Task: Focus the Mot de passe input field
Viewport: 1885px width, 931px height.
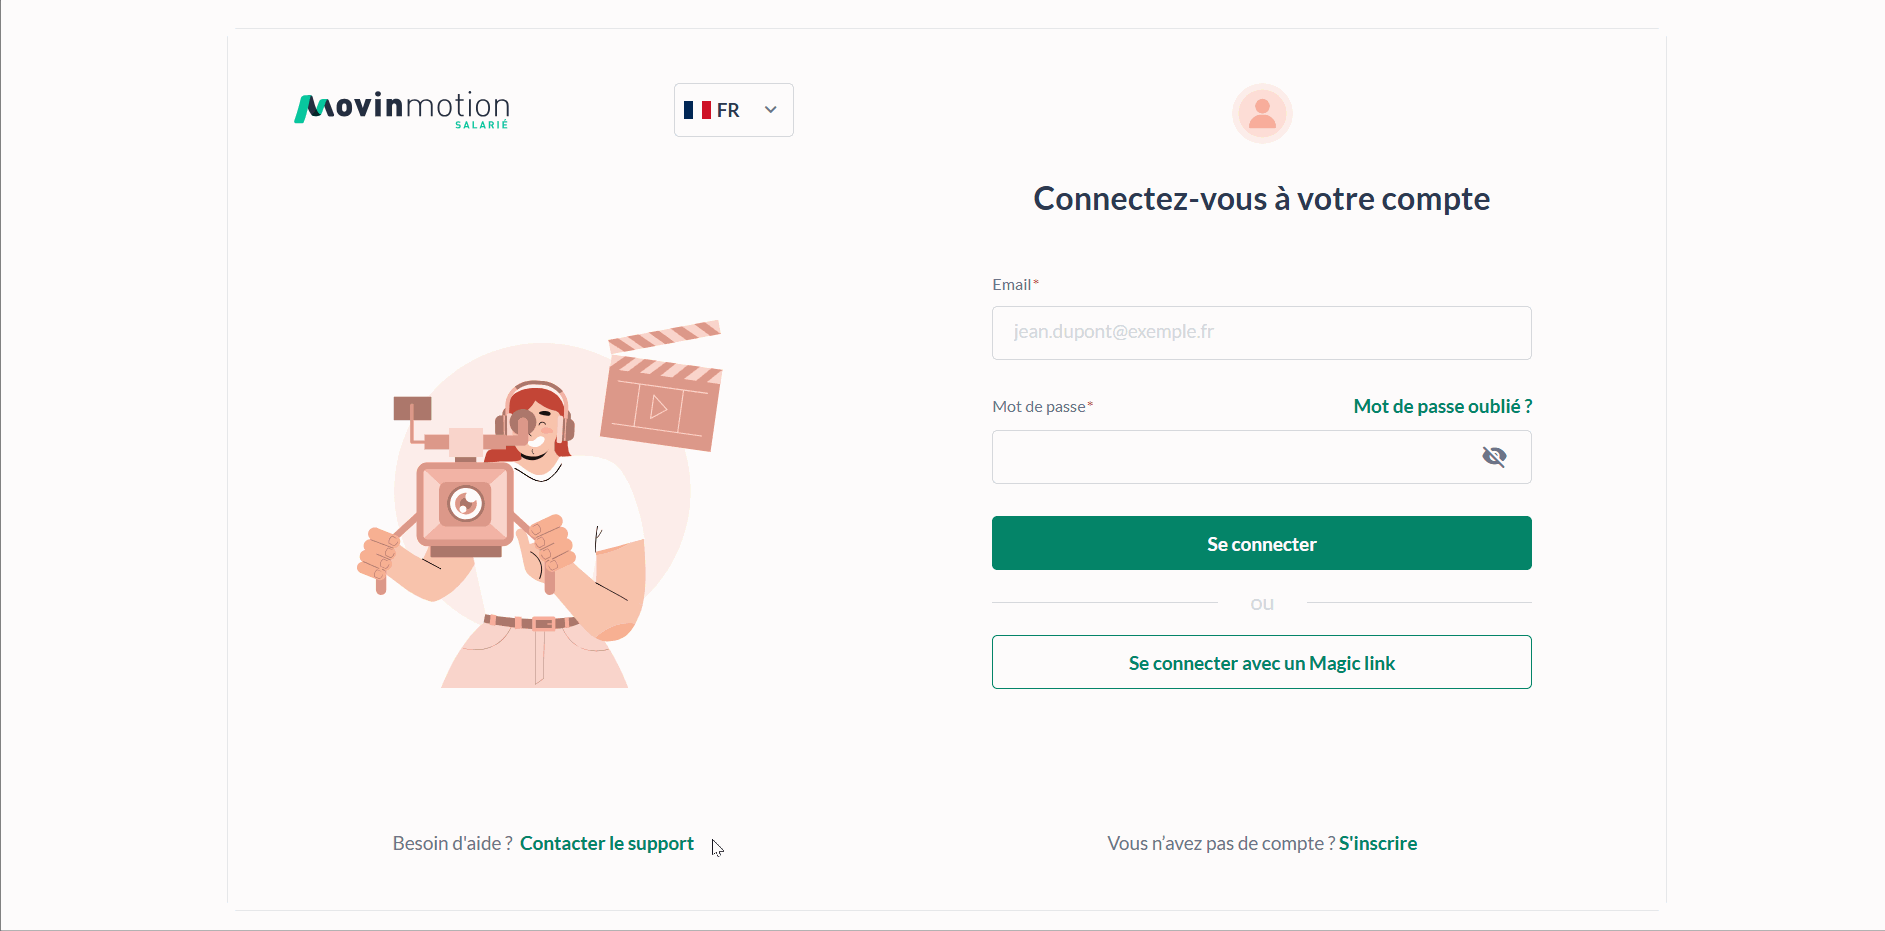Action: click(x=1230, y=457)
